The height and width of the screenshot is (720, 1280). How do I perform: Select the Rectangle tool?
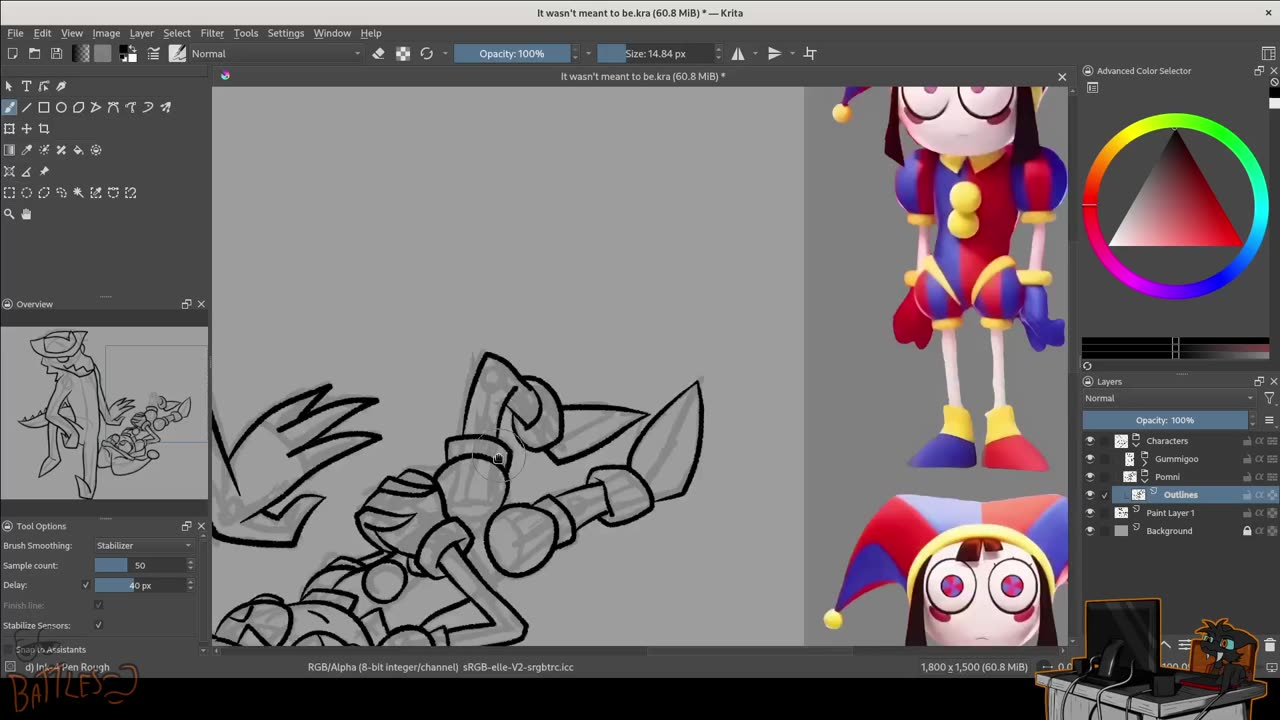[44, 107]
